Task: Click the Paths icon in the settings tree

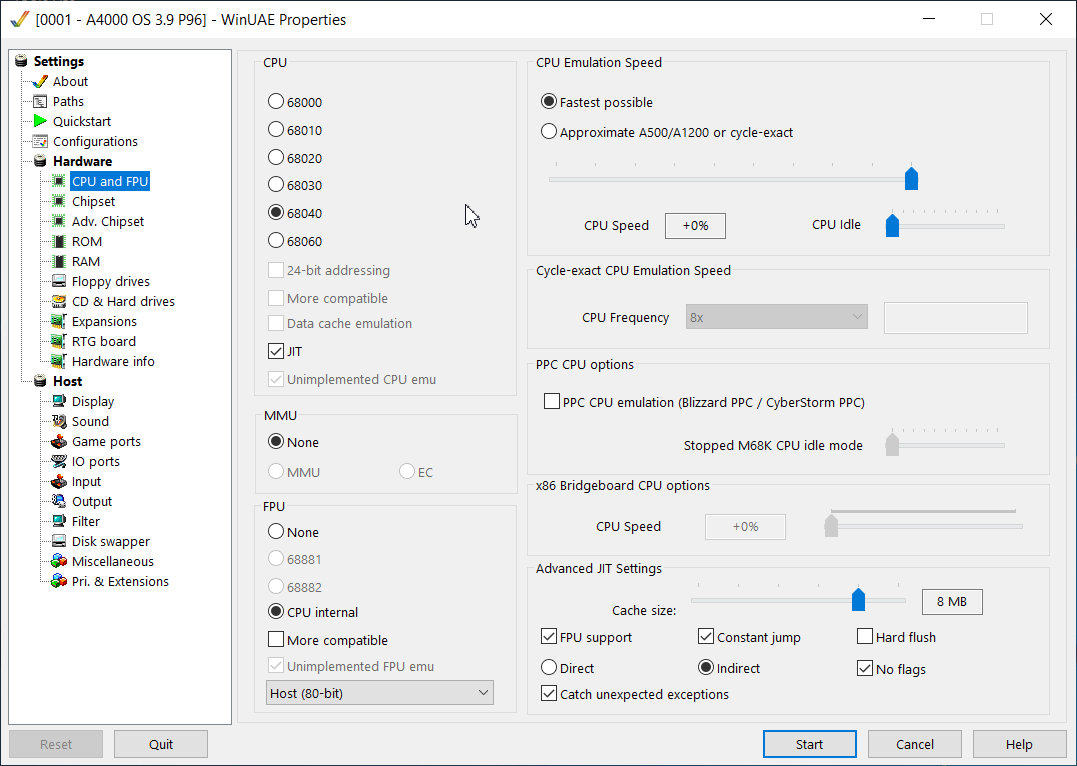Action: coord(40,101)
